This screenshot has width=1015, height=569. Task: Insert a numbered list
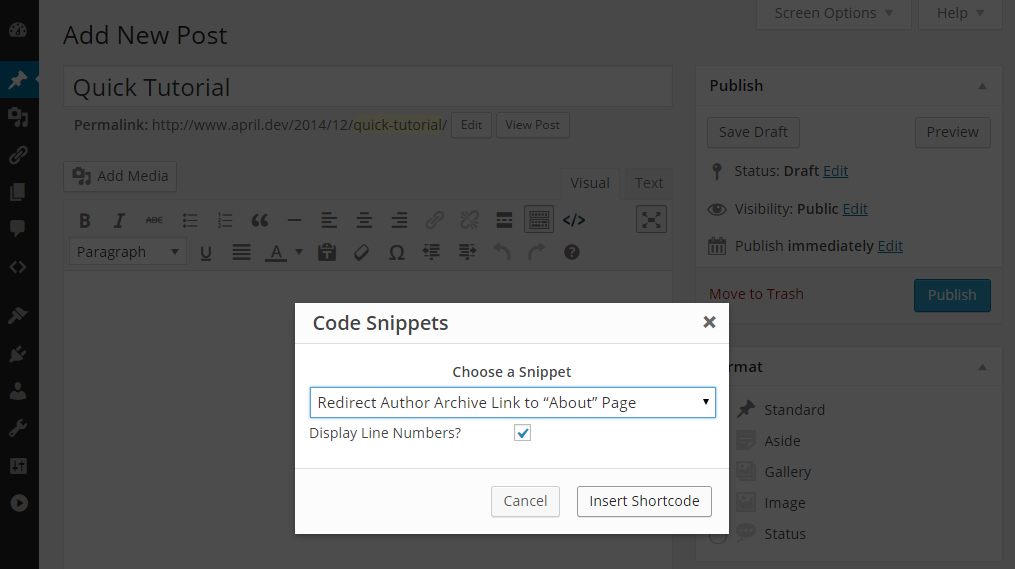pos(225,220)
